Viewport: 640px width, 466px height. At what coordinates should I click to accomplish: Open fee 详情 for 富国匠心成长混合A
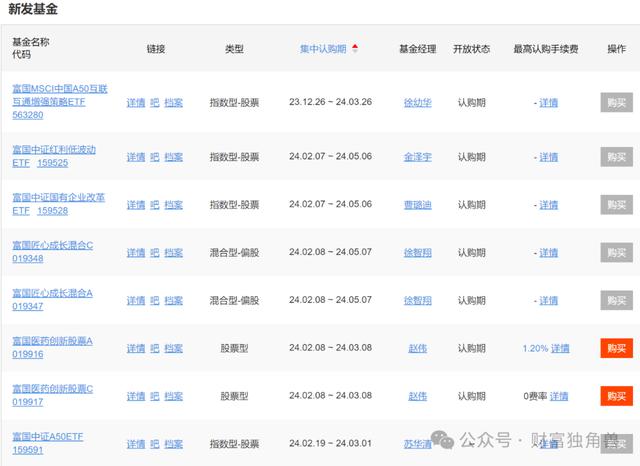(549, 300)
